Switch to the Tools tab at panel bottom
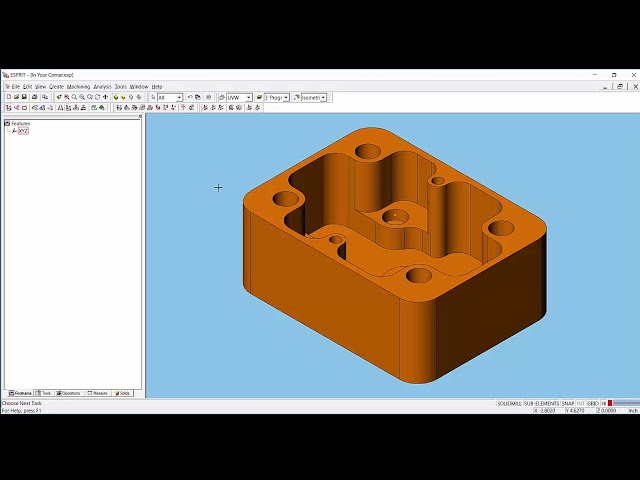640x480 pixels. click(44, 393)
